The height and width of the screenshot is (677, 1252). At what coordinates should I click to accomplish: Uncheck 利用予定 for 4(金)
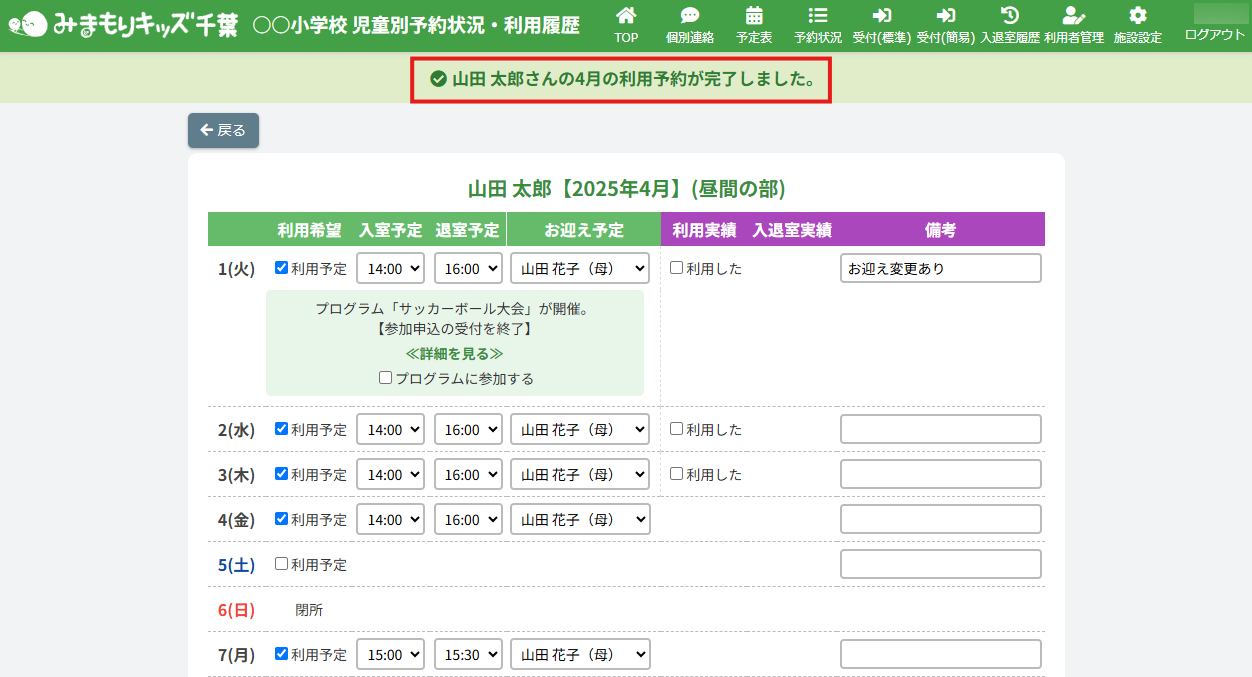tap(281, 519)
